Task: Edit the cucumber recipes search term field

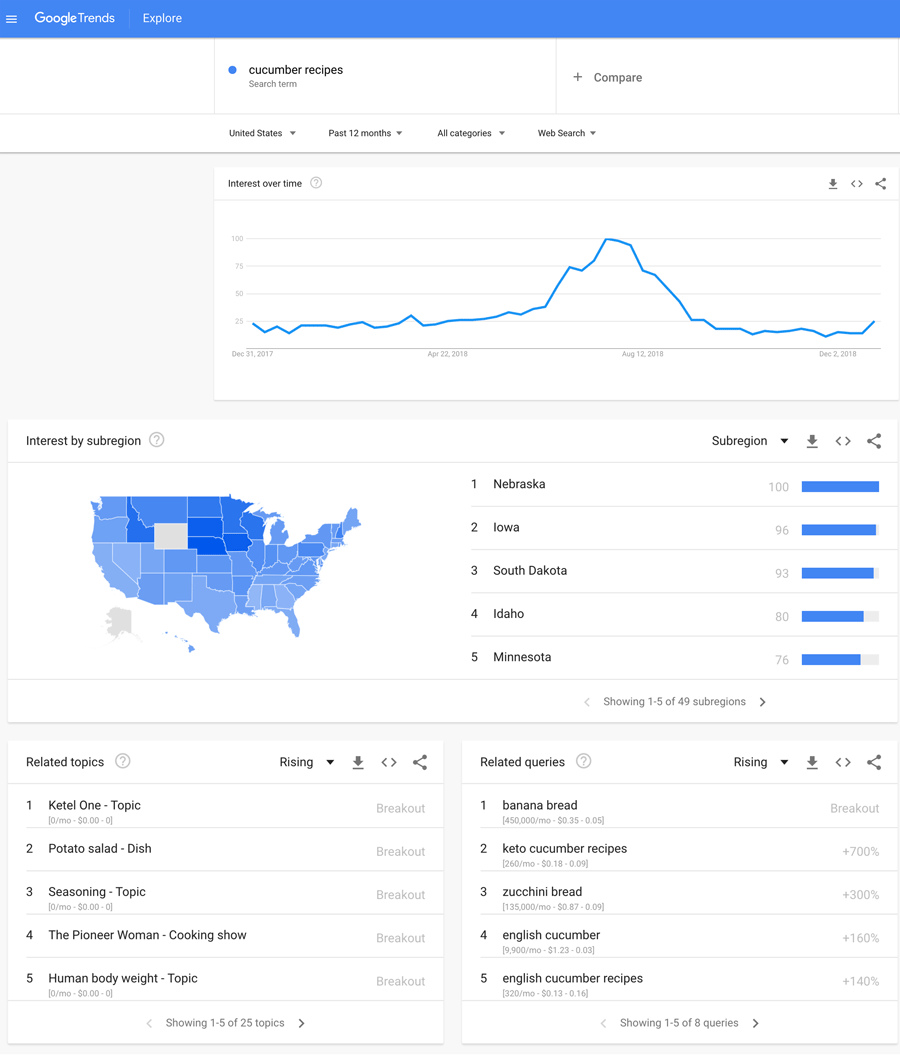Action: click(296, 70)
